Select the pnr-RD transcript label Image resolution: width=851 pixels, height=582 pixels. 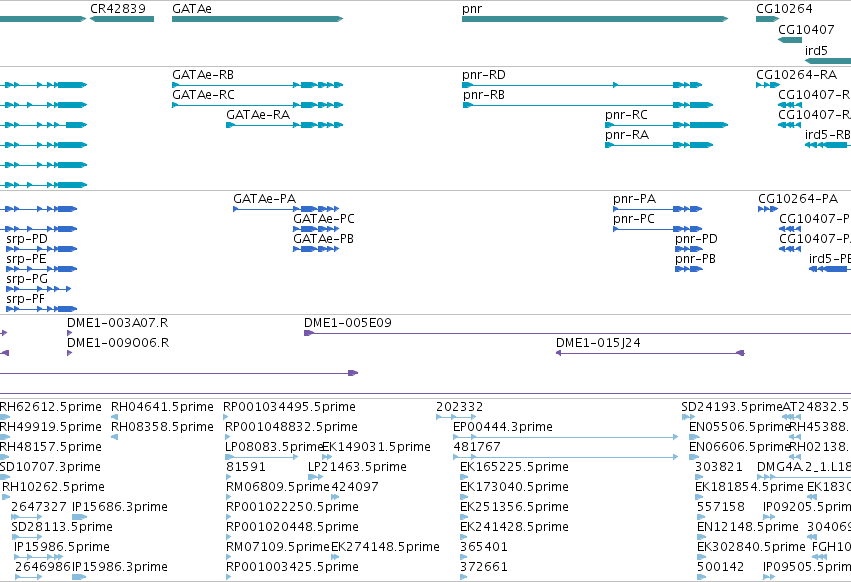(484, 74)
